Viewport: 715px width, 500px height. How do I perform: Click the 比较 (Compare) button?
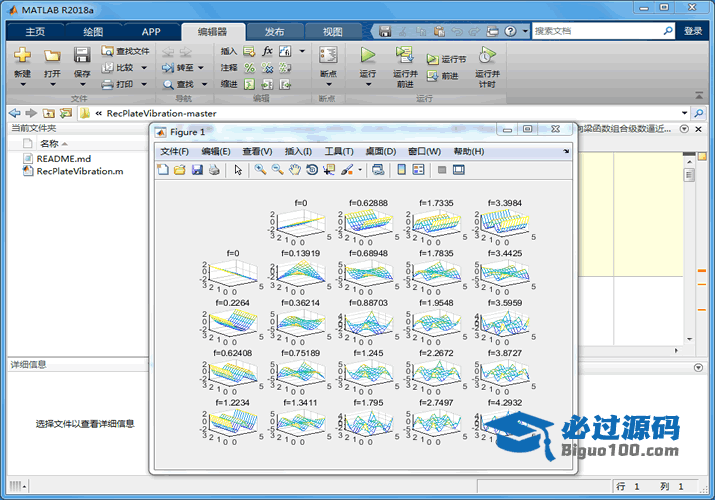pyautogui.click(x=118, y=67)
